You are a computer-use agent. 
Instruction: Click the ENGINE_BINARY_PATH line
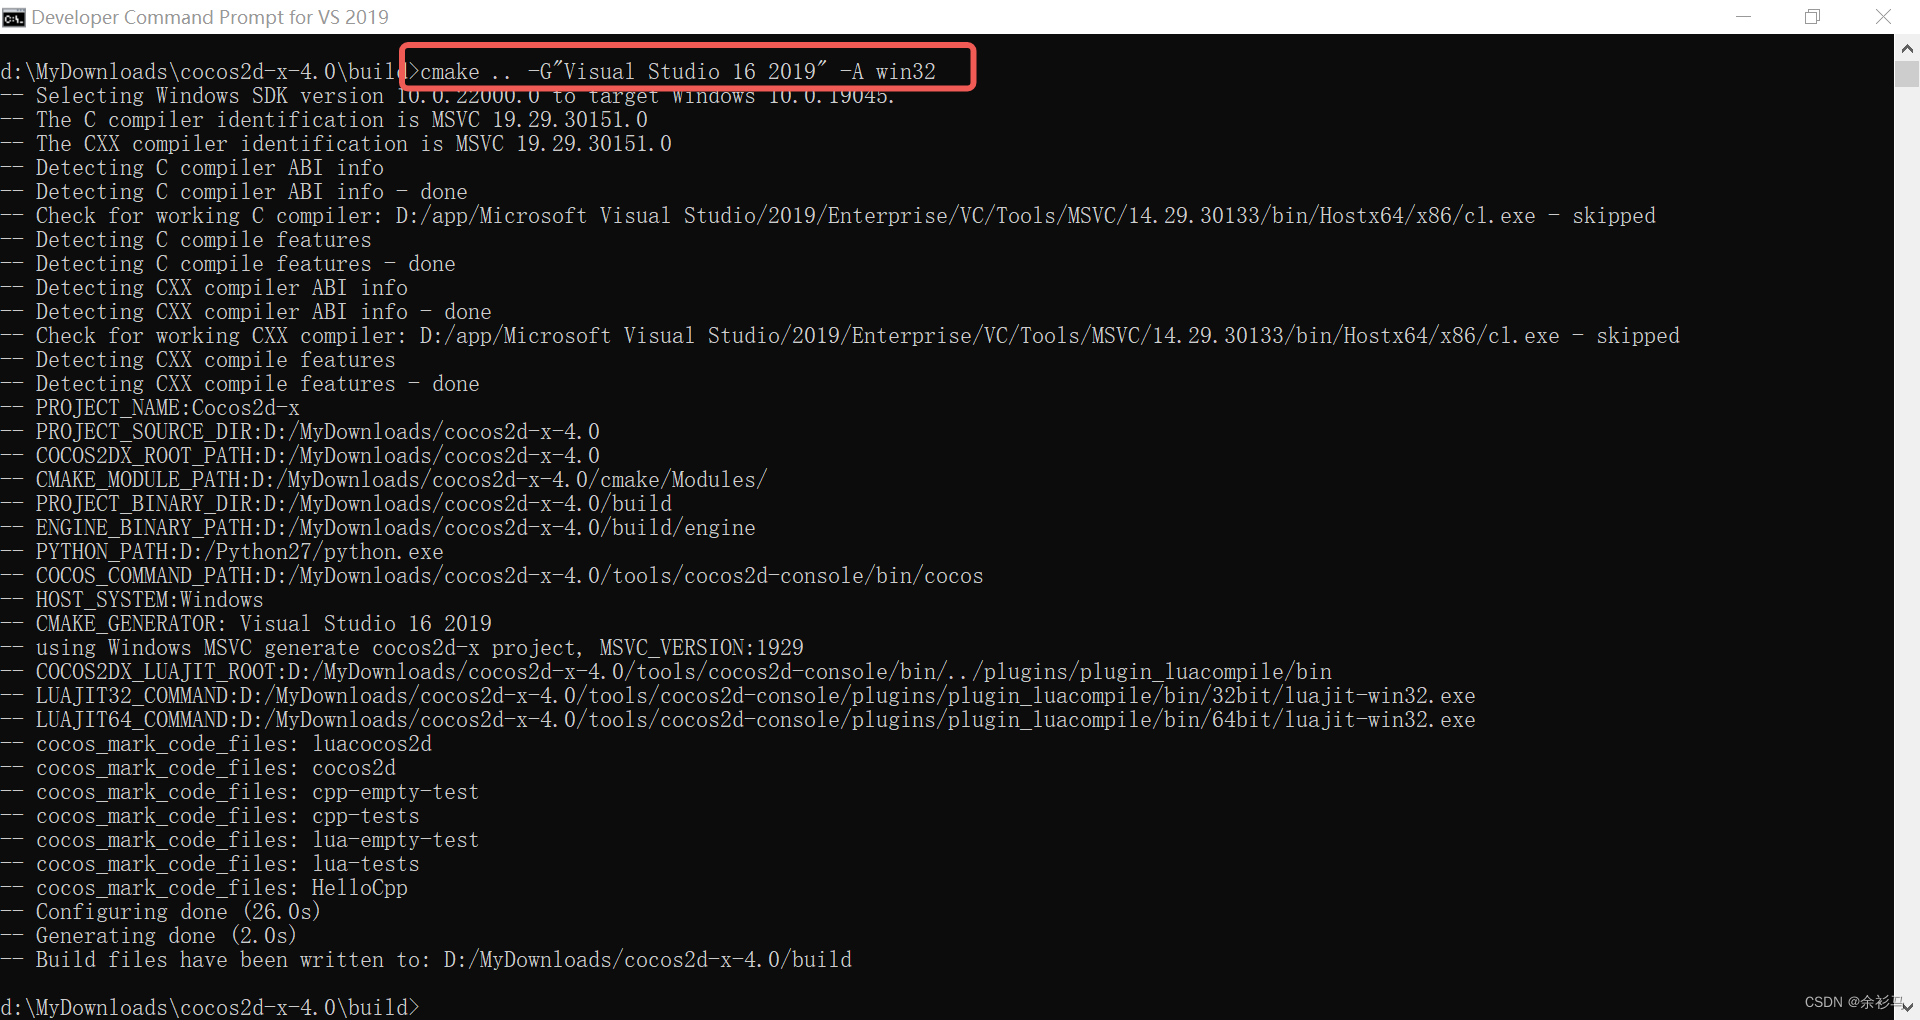coord(378,528)
